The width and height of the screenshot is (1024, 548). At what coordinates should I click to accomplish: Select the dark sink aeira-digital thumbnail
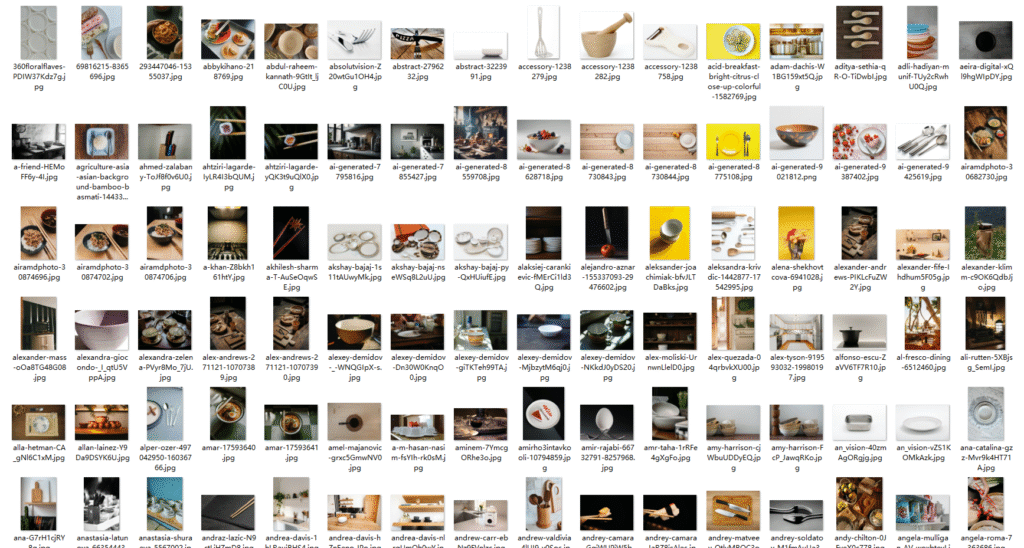985,40
